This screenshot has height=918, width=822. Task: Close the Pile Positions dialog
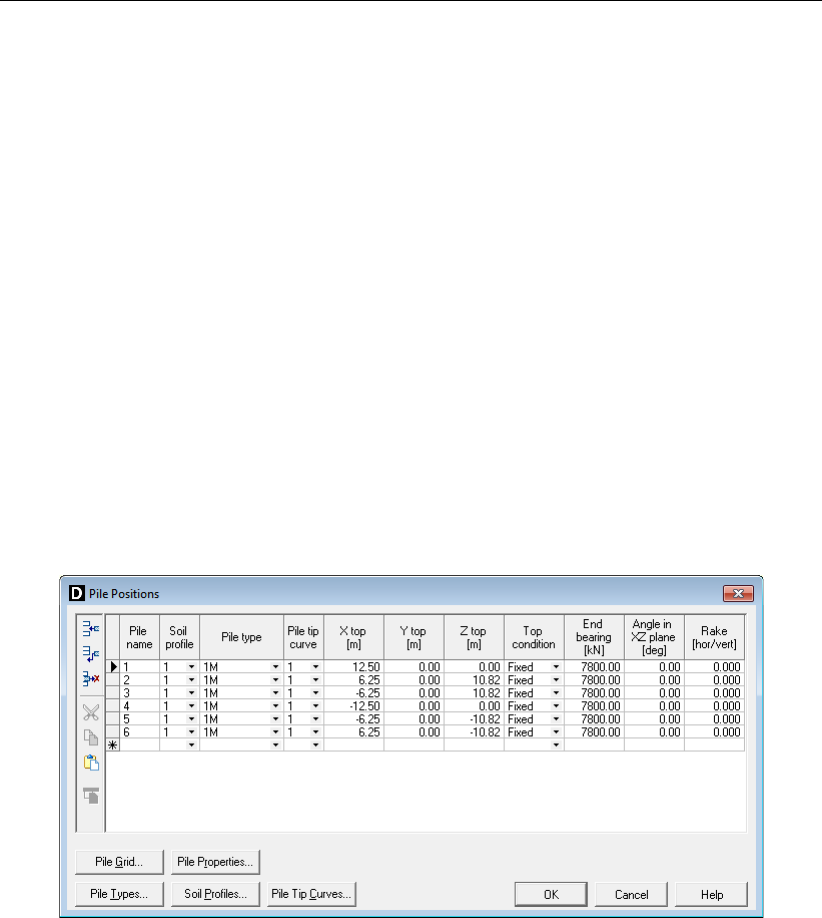click(x=738, y=594)
